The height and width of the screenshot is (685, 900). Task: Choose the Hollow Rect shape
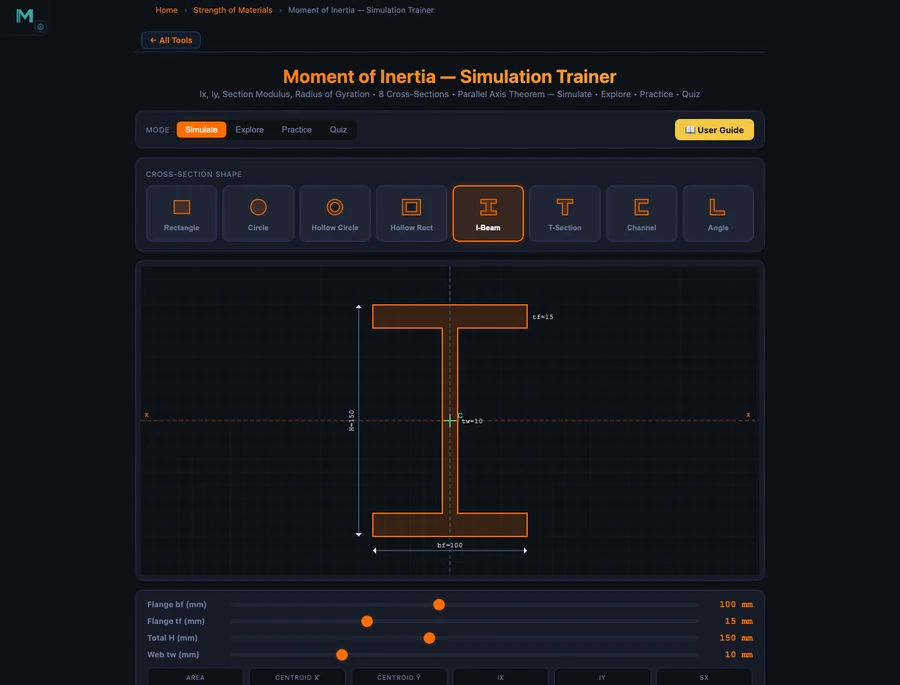click(x=412, y=214)
